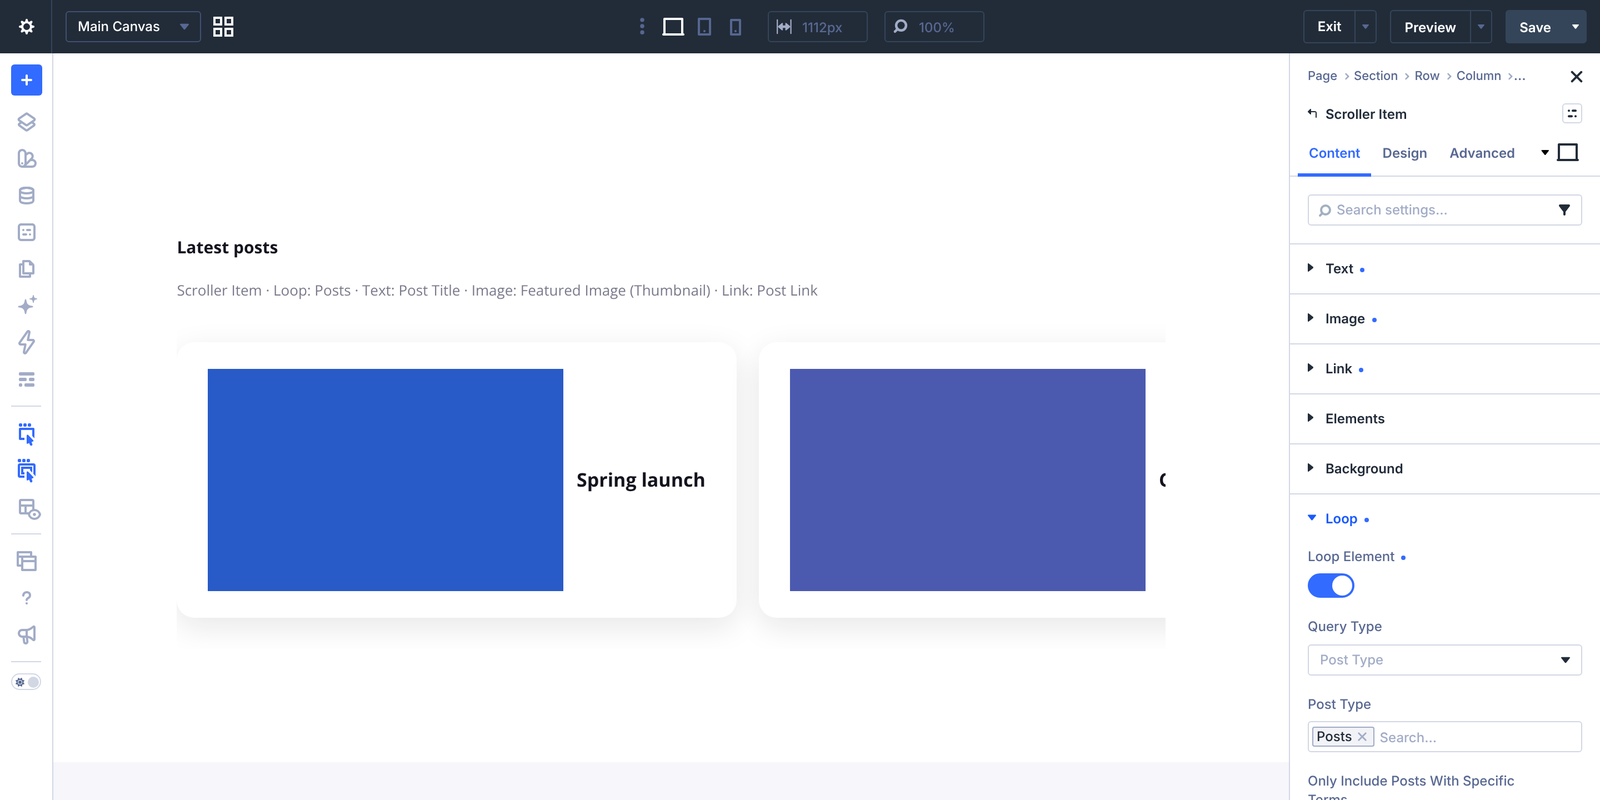Open the help question mark icon

click(x=27, y=598)
